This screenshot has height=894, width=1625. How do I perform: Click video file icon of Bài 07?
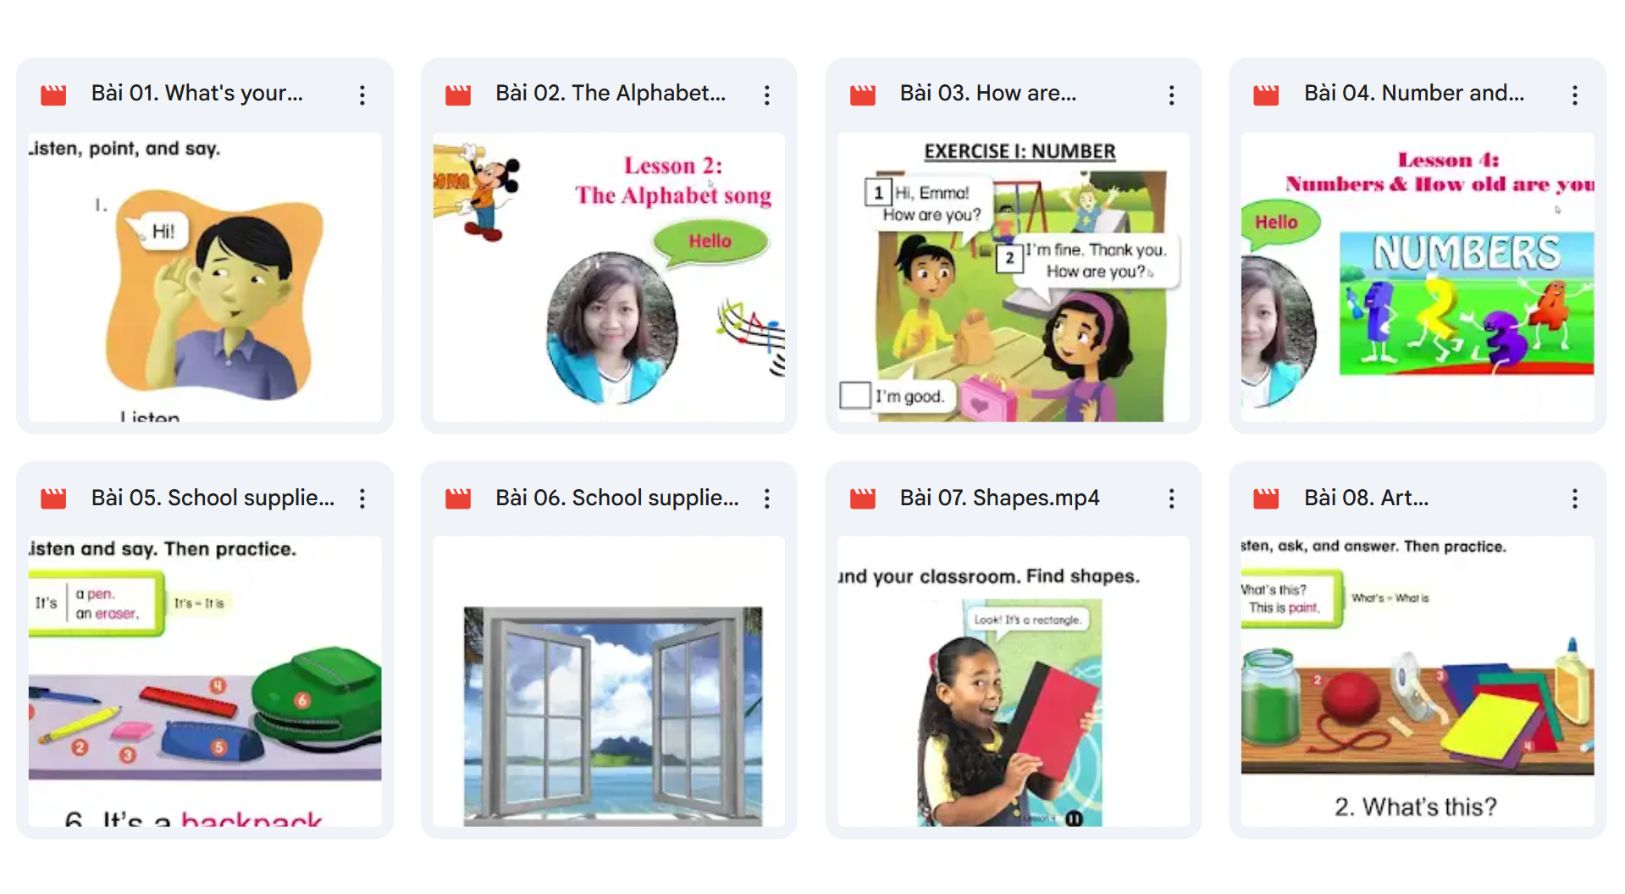(862, 498)
